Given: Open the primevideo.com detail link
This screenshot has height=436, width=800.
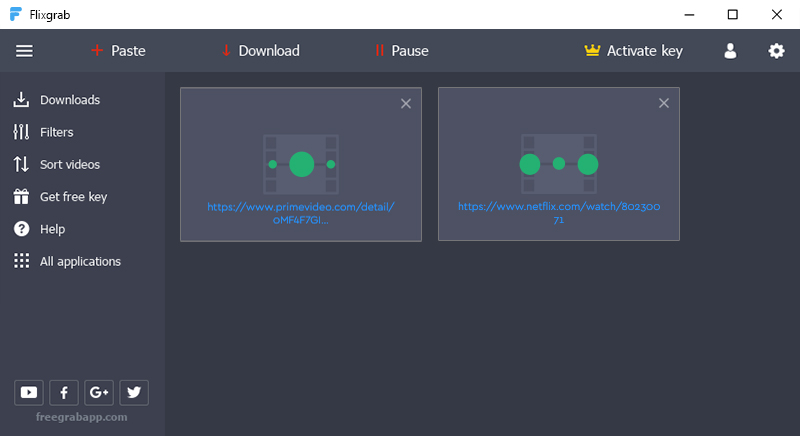Looking at the screenshot, I should pyautogui.click(x=301, y=213).
